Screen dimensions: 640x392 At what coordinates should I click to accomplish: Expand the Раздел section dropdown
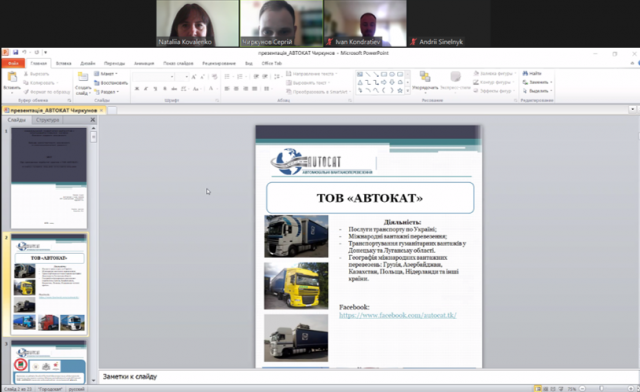click(x=107, y=92)
